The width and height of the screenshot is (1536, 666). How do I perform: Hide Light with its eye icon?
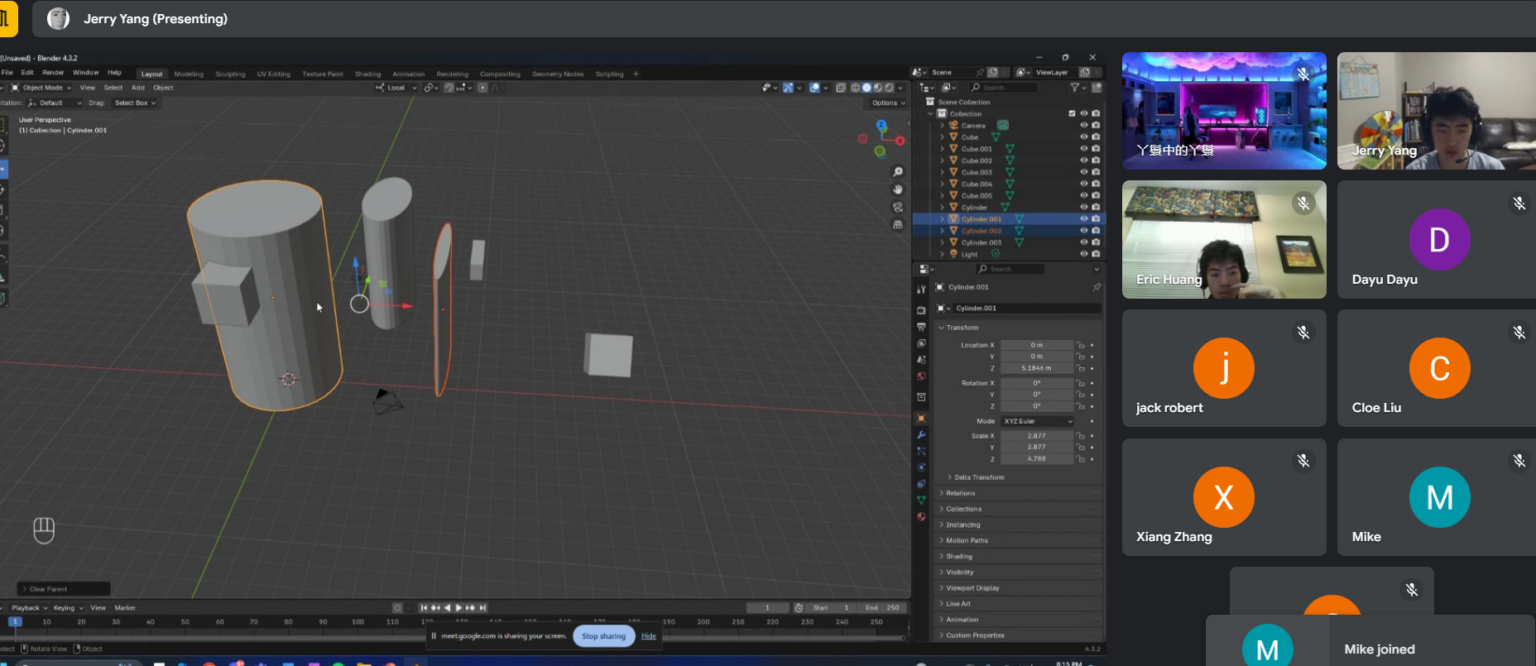[x=1084, y=254]
